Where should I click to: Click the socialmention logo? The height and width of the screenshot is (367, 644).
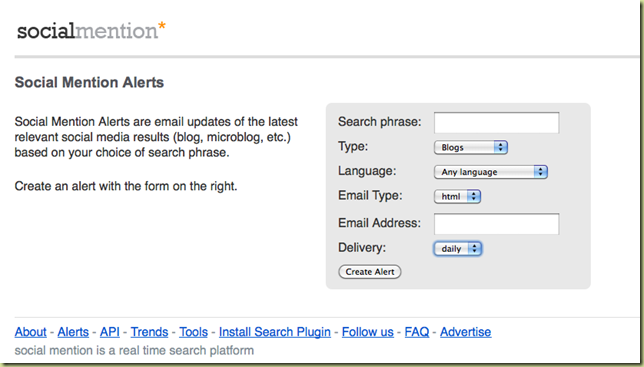(x=91, y=30)
